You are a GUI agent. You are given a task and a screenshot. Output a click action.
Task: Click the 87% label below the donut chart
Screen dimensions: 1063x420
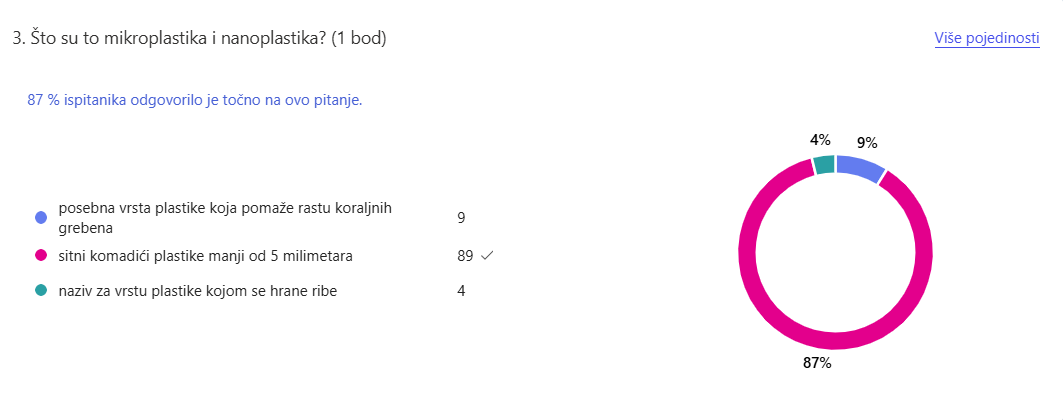pos(817,362)
